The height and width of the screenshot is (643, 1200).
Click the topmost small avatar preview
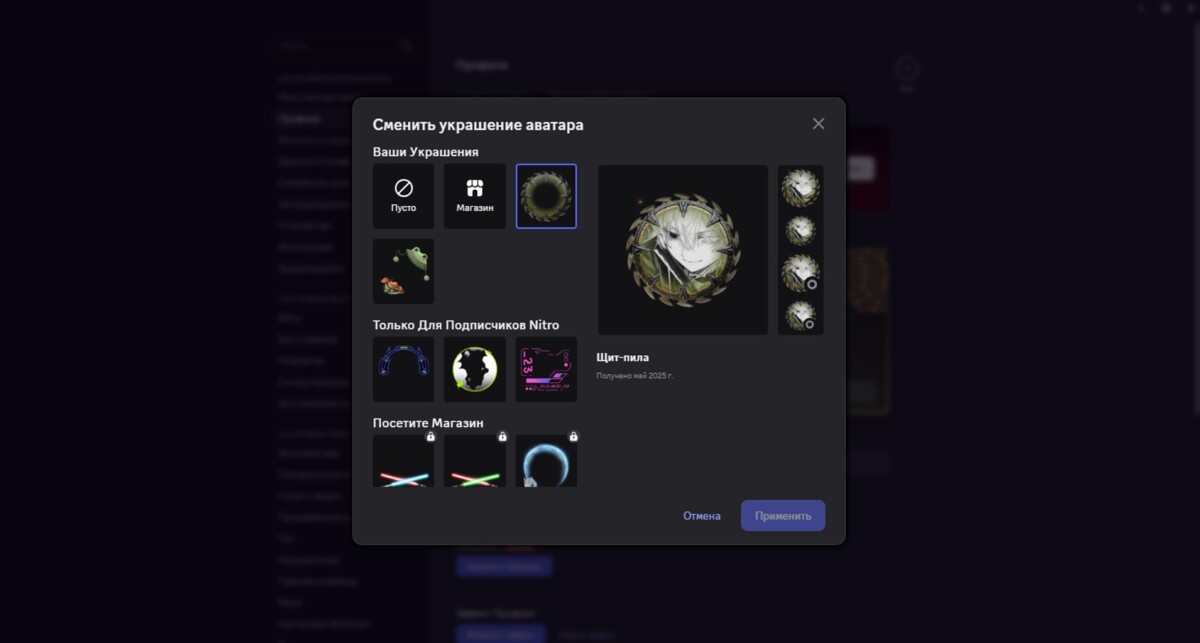coord(800,188)
